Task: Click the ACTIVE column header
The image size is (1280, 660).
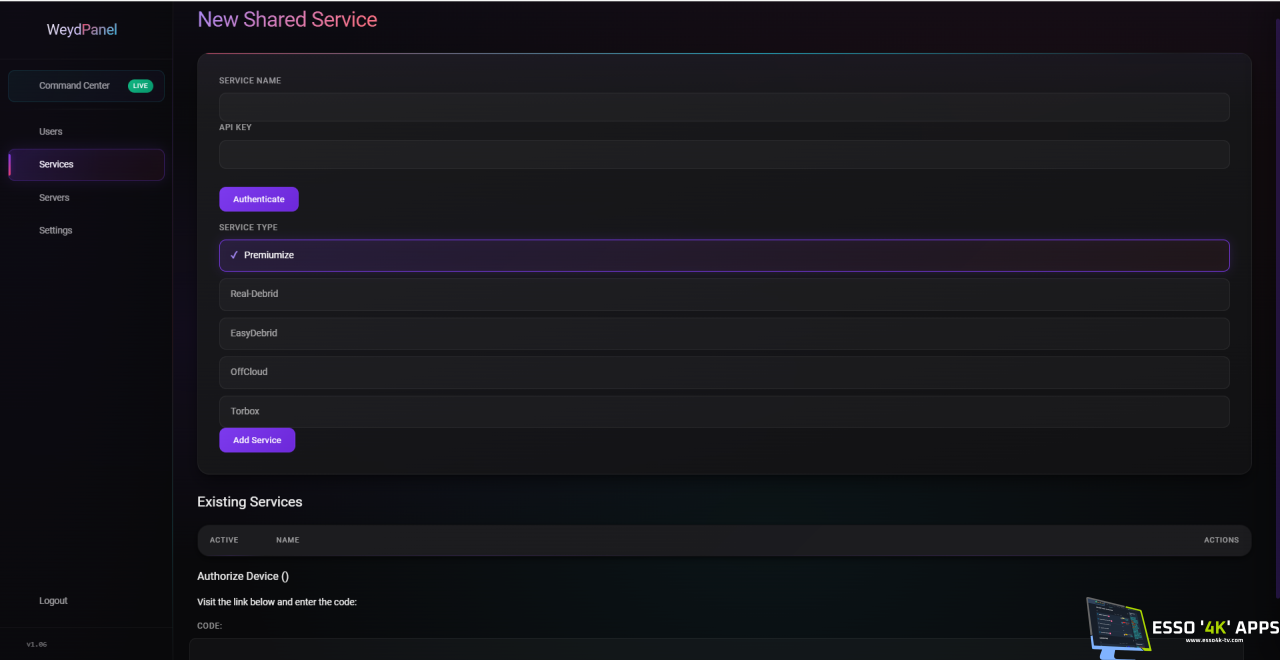Action: point(224,540)
